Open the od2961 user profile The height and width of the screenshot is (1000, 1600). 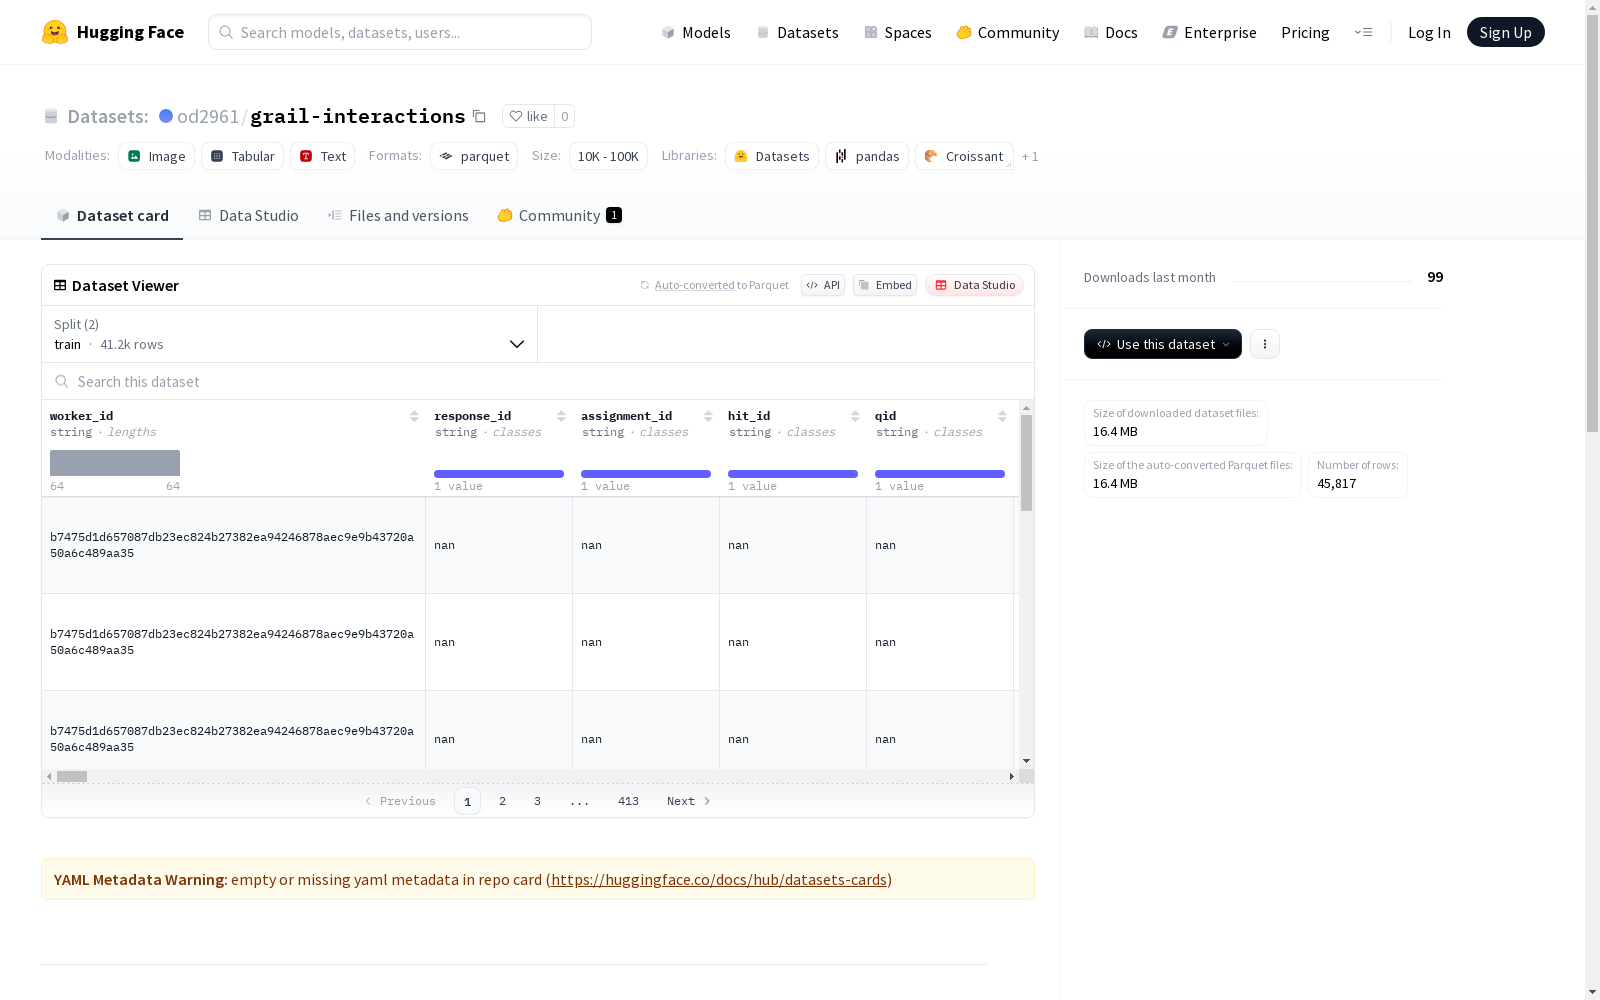tap(207, 116)
